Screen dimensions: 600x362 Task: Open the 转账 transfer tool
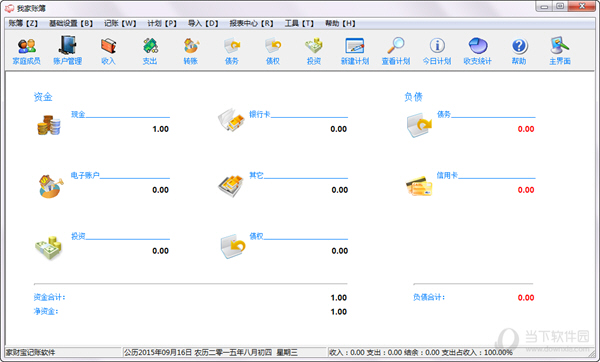pos(191,51)
